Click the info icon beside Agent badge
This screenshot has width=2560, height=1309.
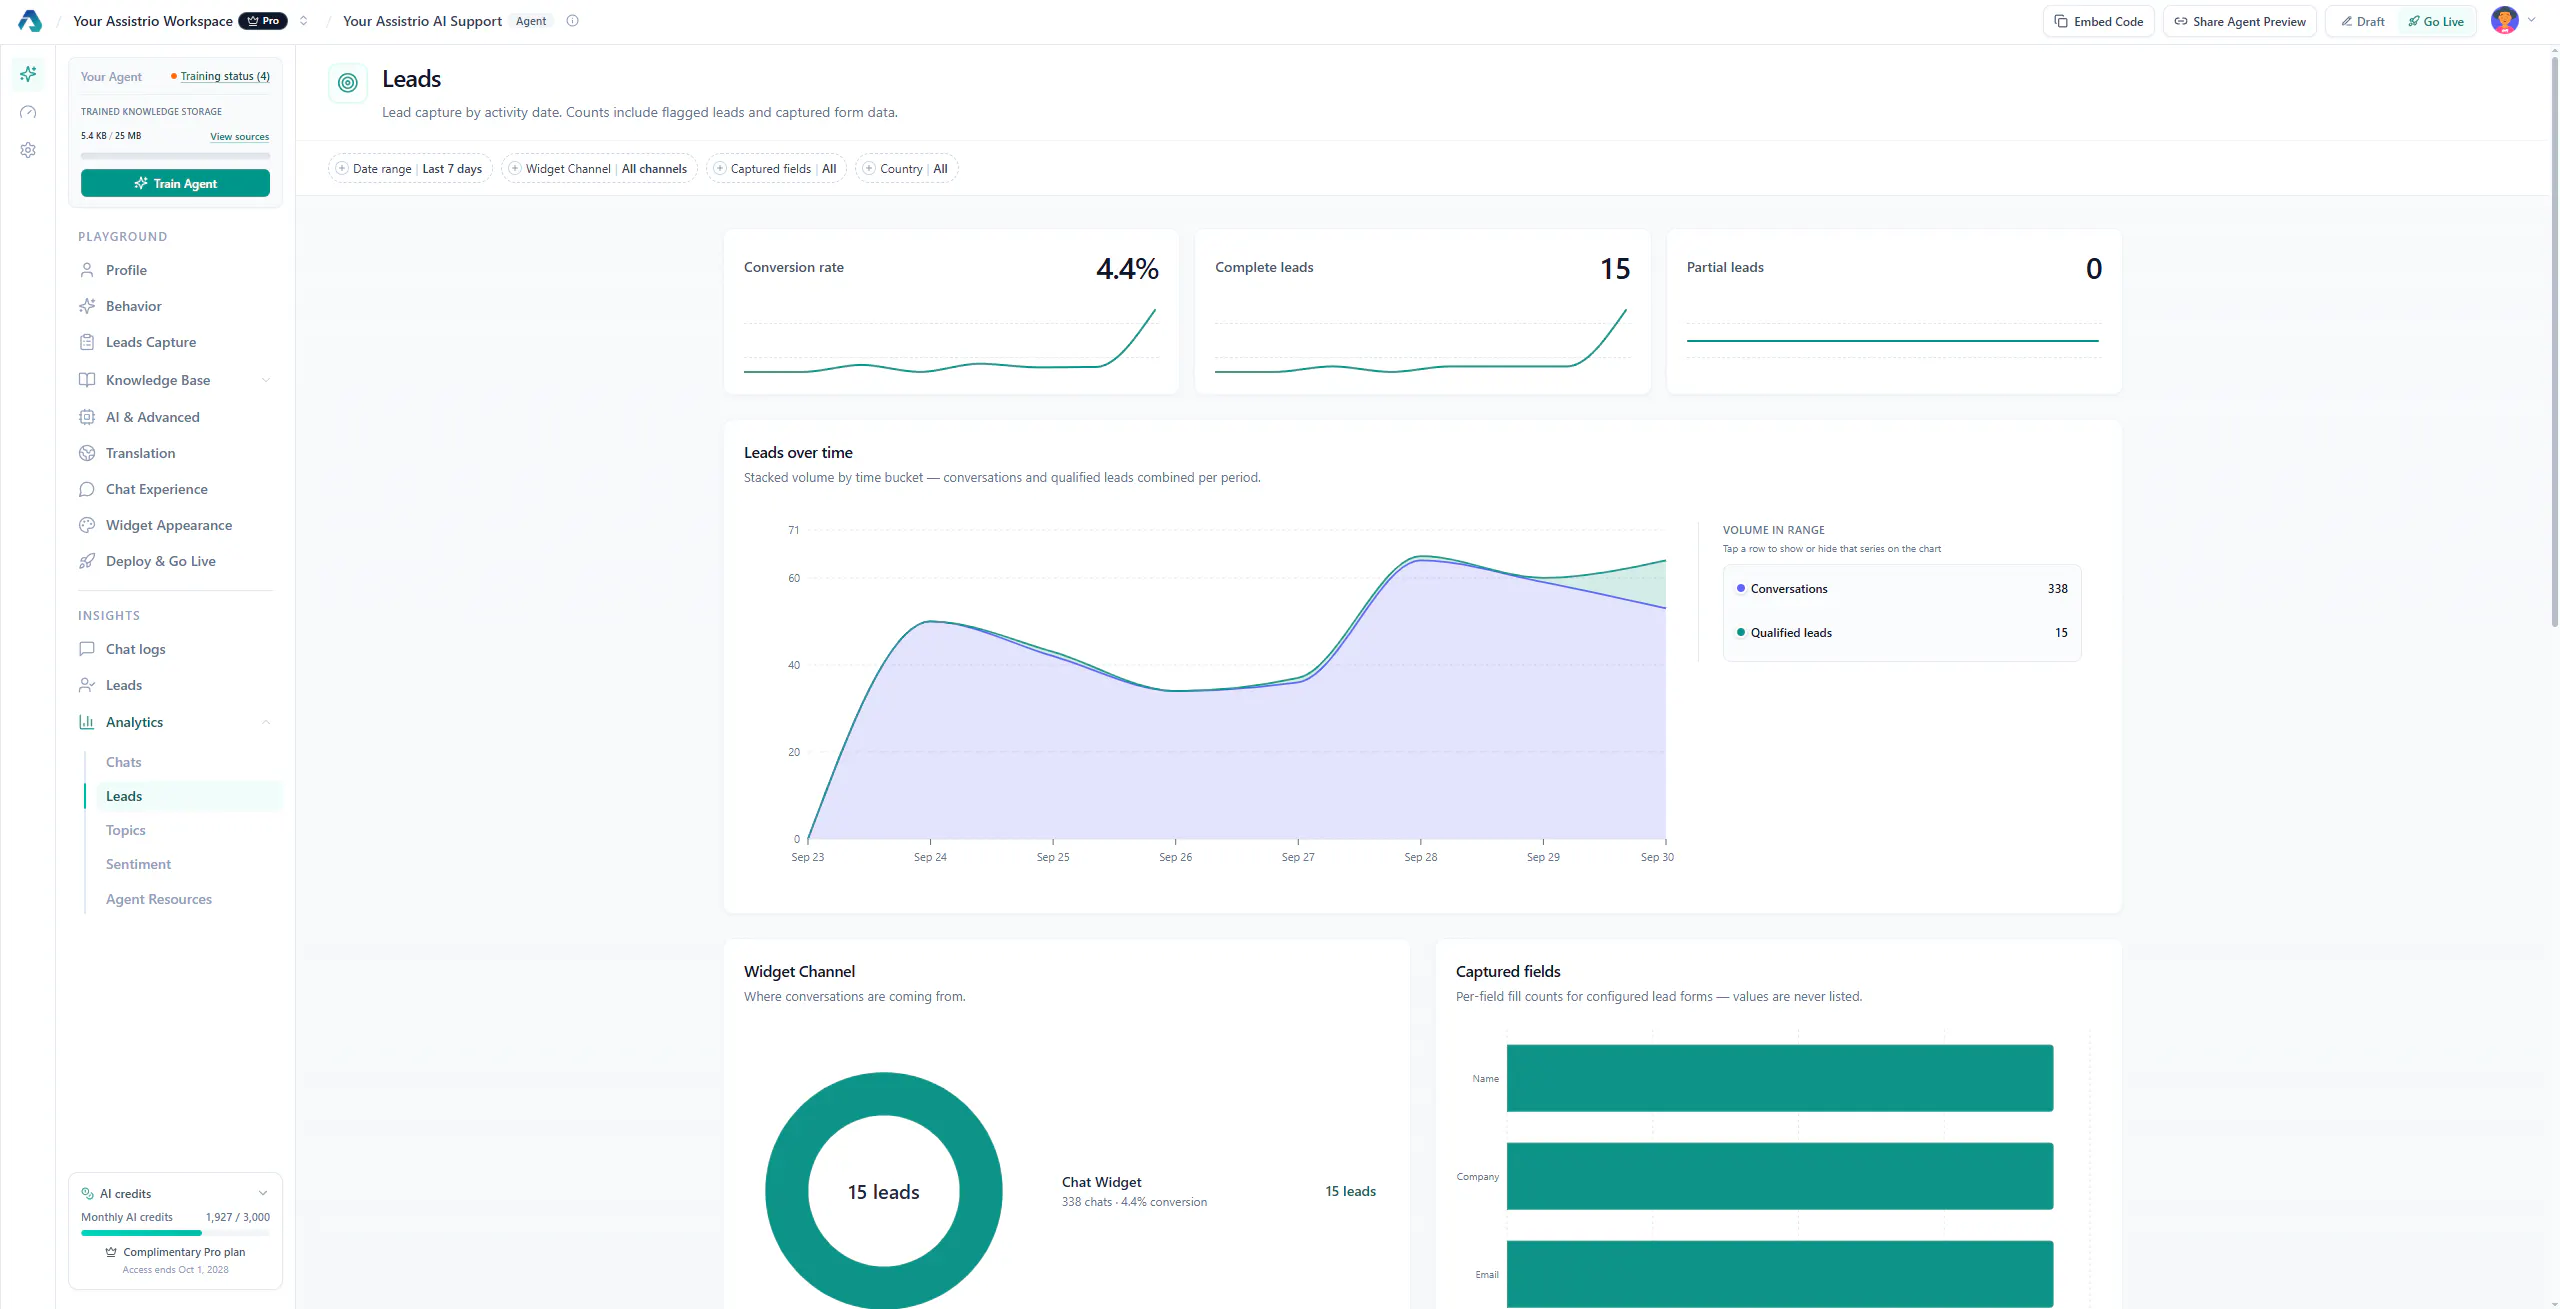[x=572, y=21]
